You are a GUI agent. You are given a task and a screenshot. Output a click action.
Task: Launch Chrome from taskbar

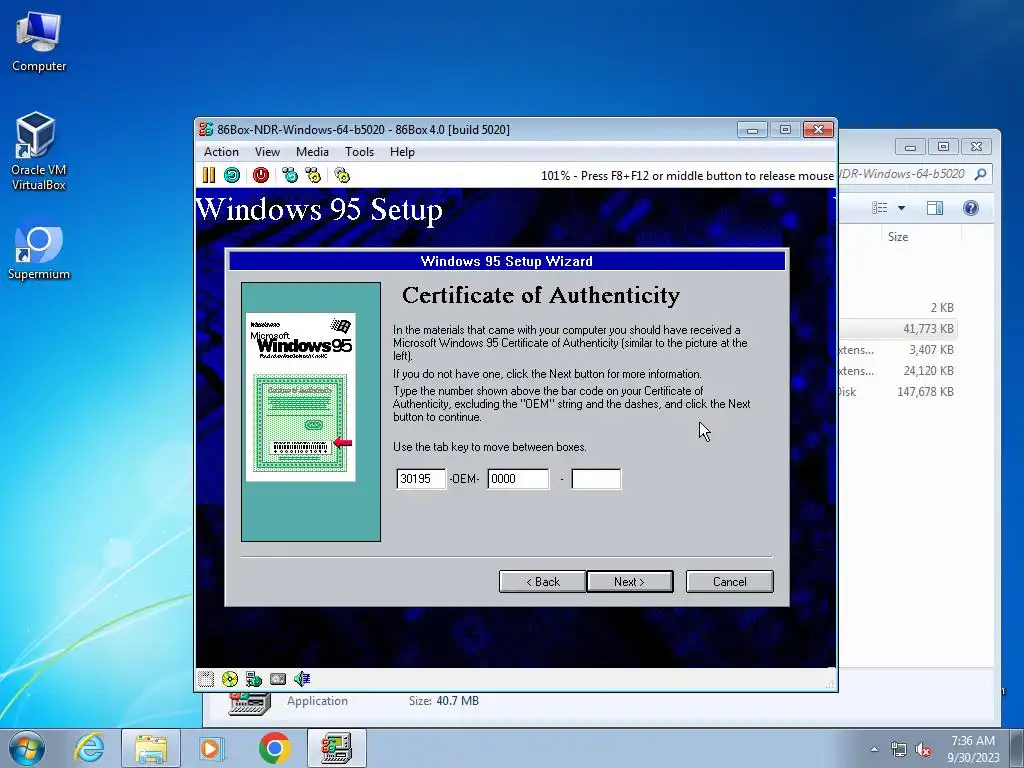click(x=274, y=748)
